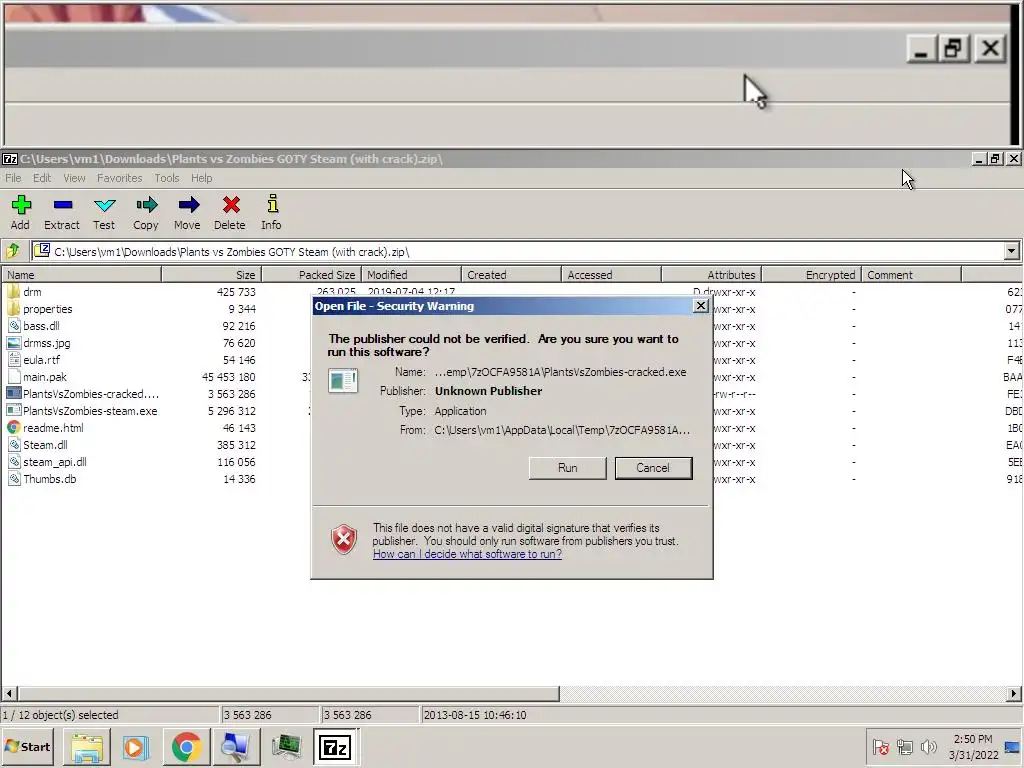Open Google Chrome from the taskbar
Viewport: 1024px width, 768px height.
point(186,747)
